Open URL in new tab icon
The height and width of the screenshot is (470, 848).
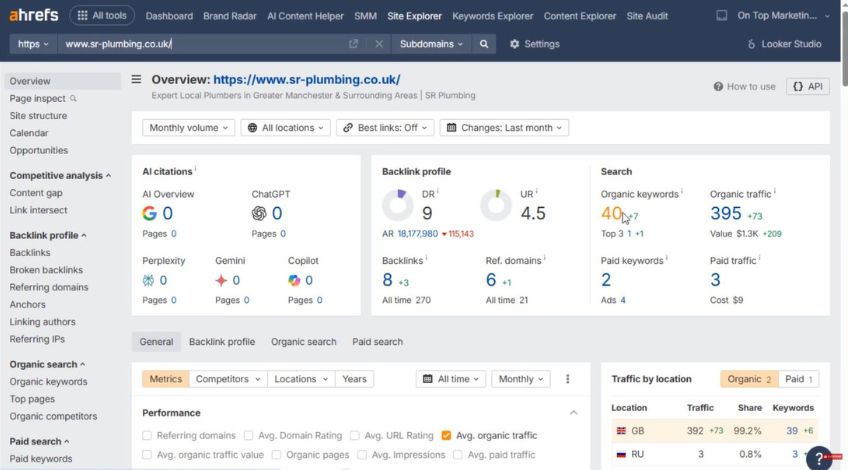[x=353, y=44]
